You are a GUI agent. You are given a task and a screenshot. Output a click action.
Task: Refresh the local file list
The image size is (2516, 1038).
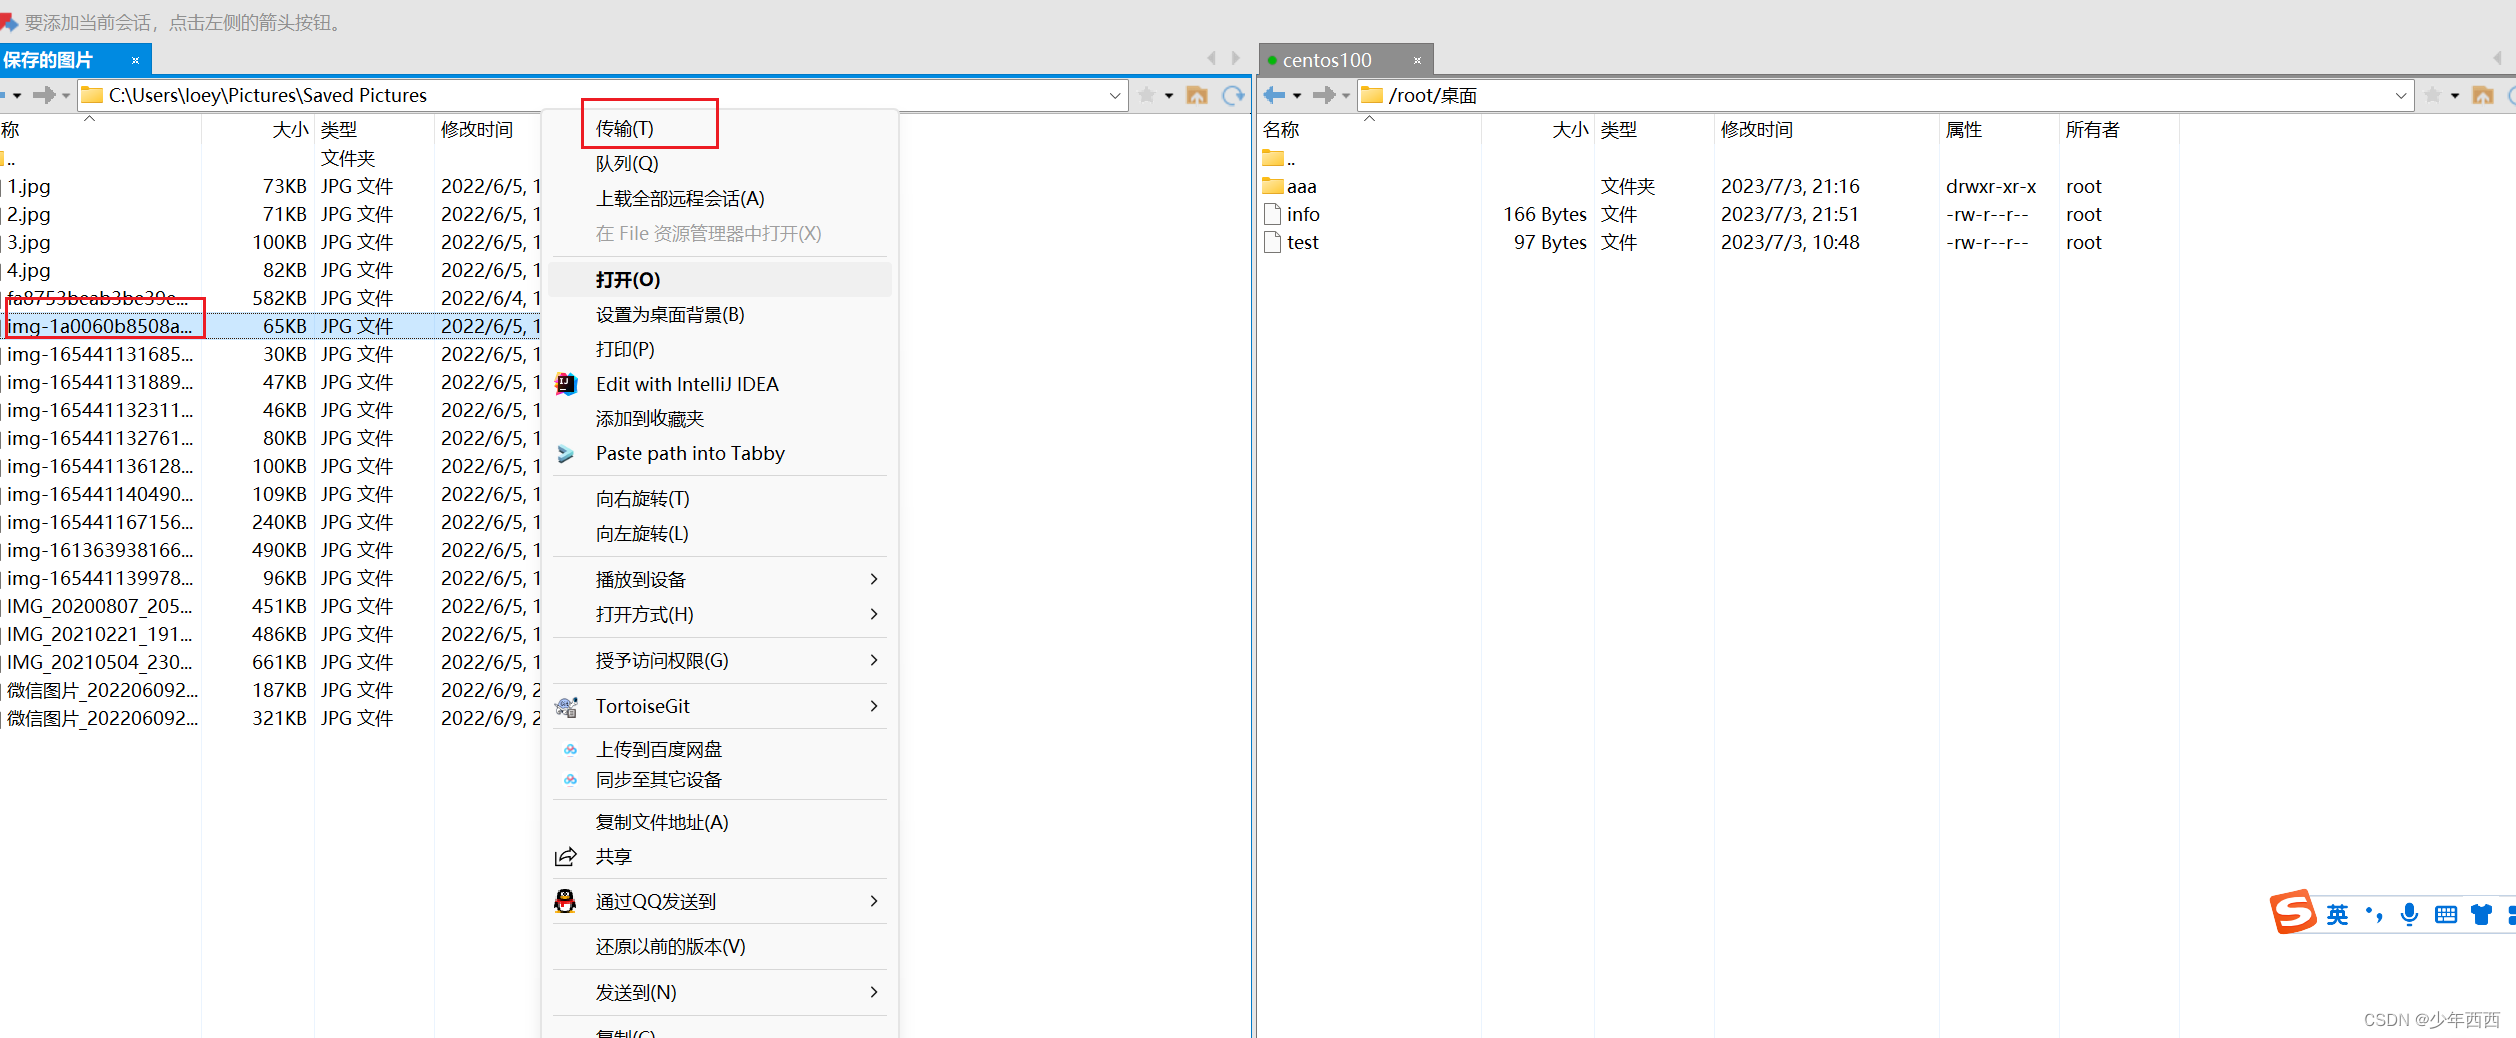tap(1234, 95)
